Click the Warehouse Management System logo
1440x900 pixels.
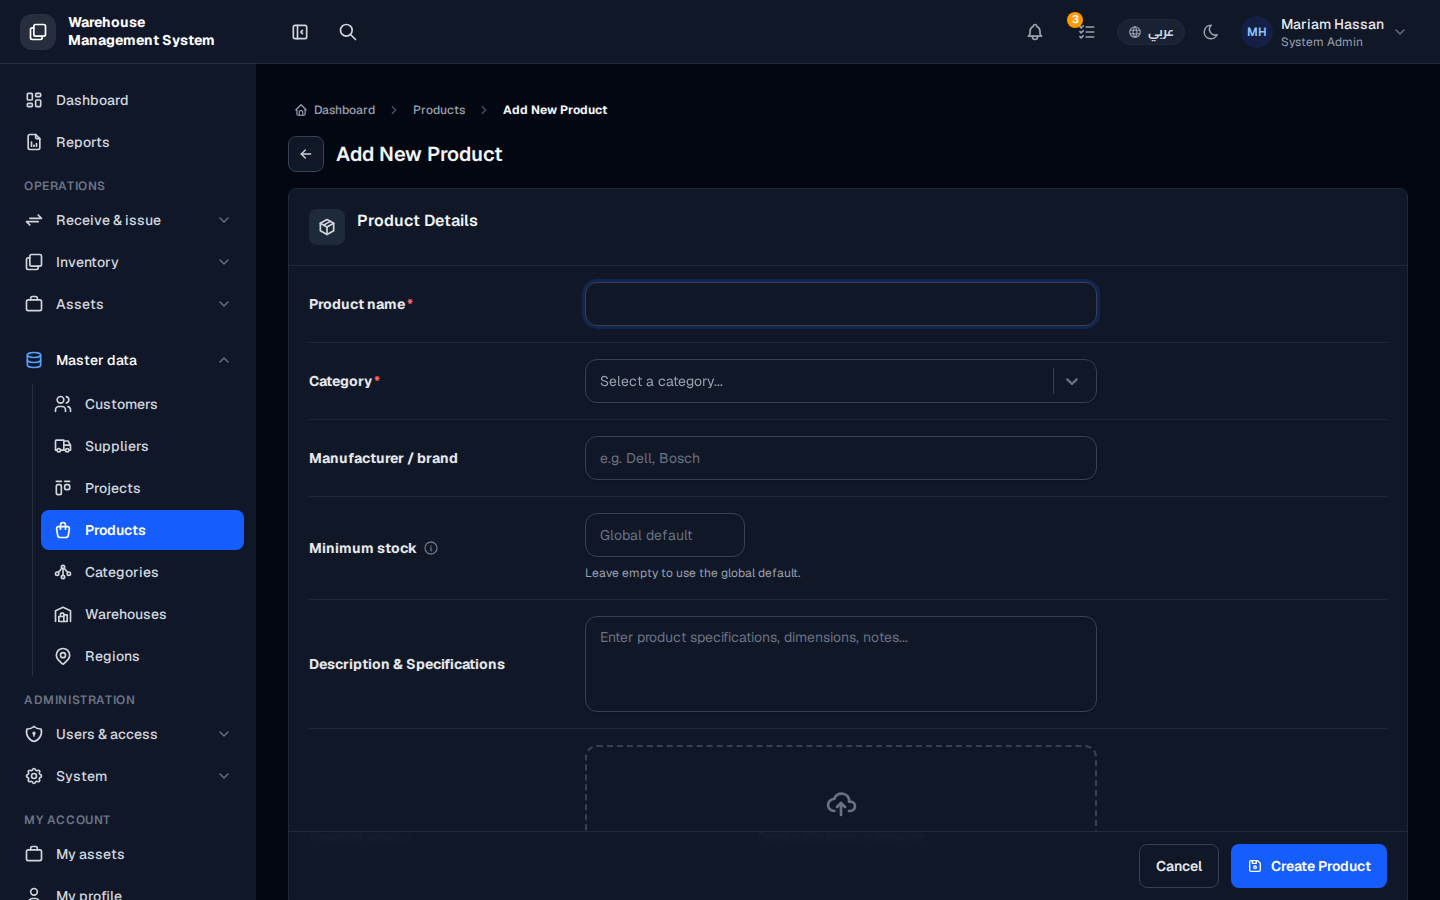click(38, 32)
